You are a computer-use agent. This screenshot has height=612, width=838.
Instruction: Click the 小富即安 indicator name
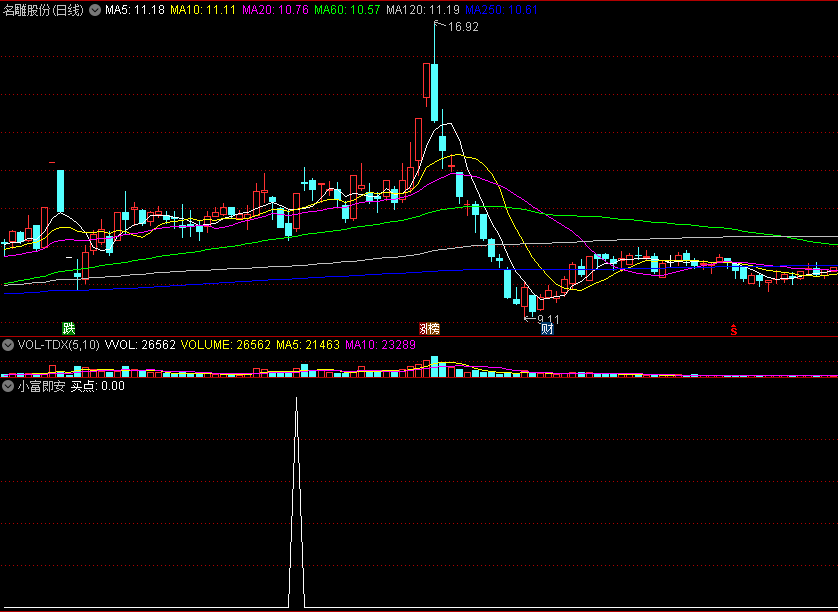click(x=41, y=386)
